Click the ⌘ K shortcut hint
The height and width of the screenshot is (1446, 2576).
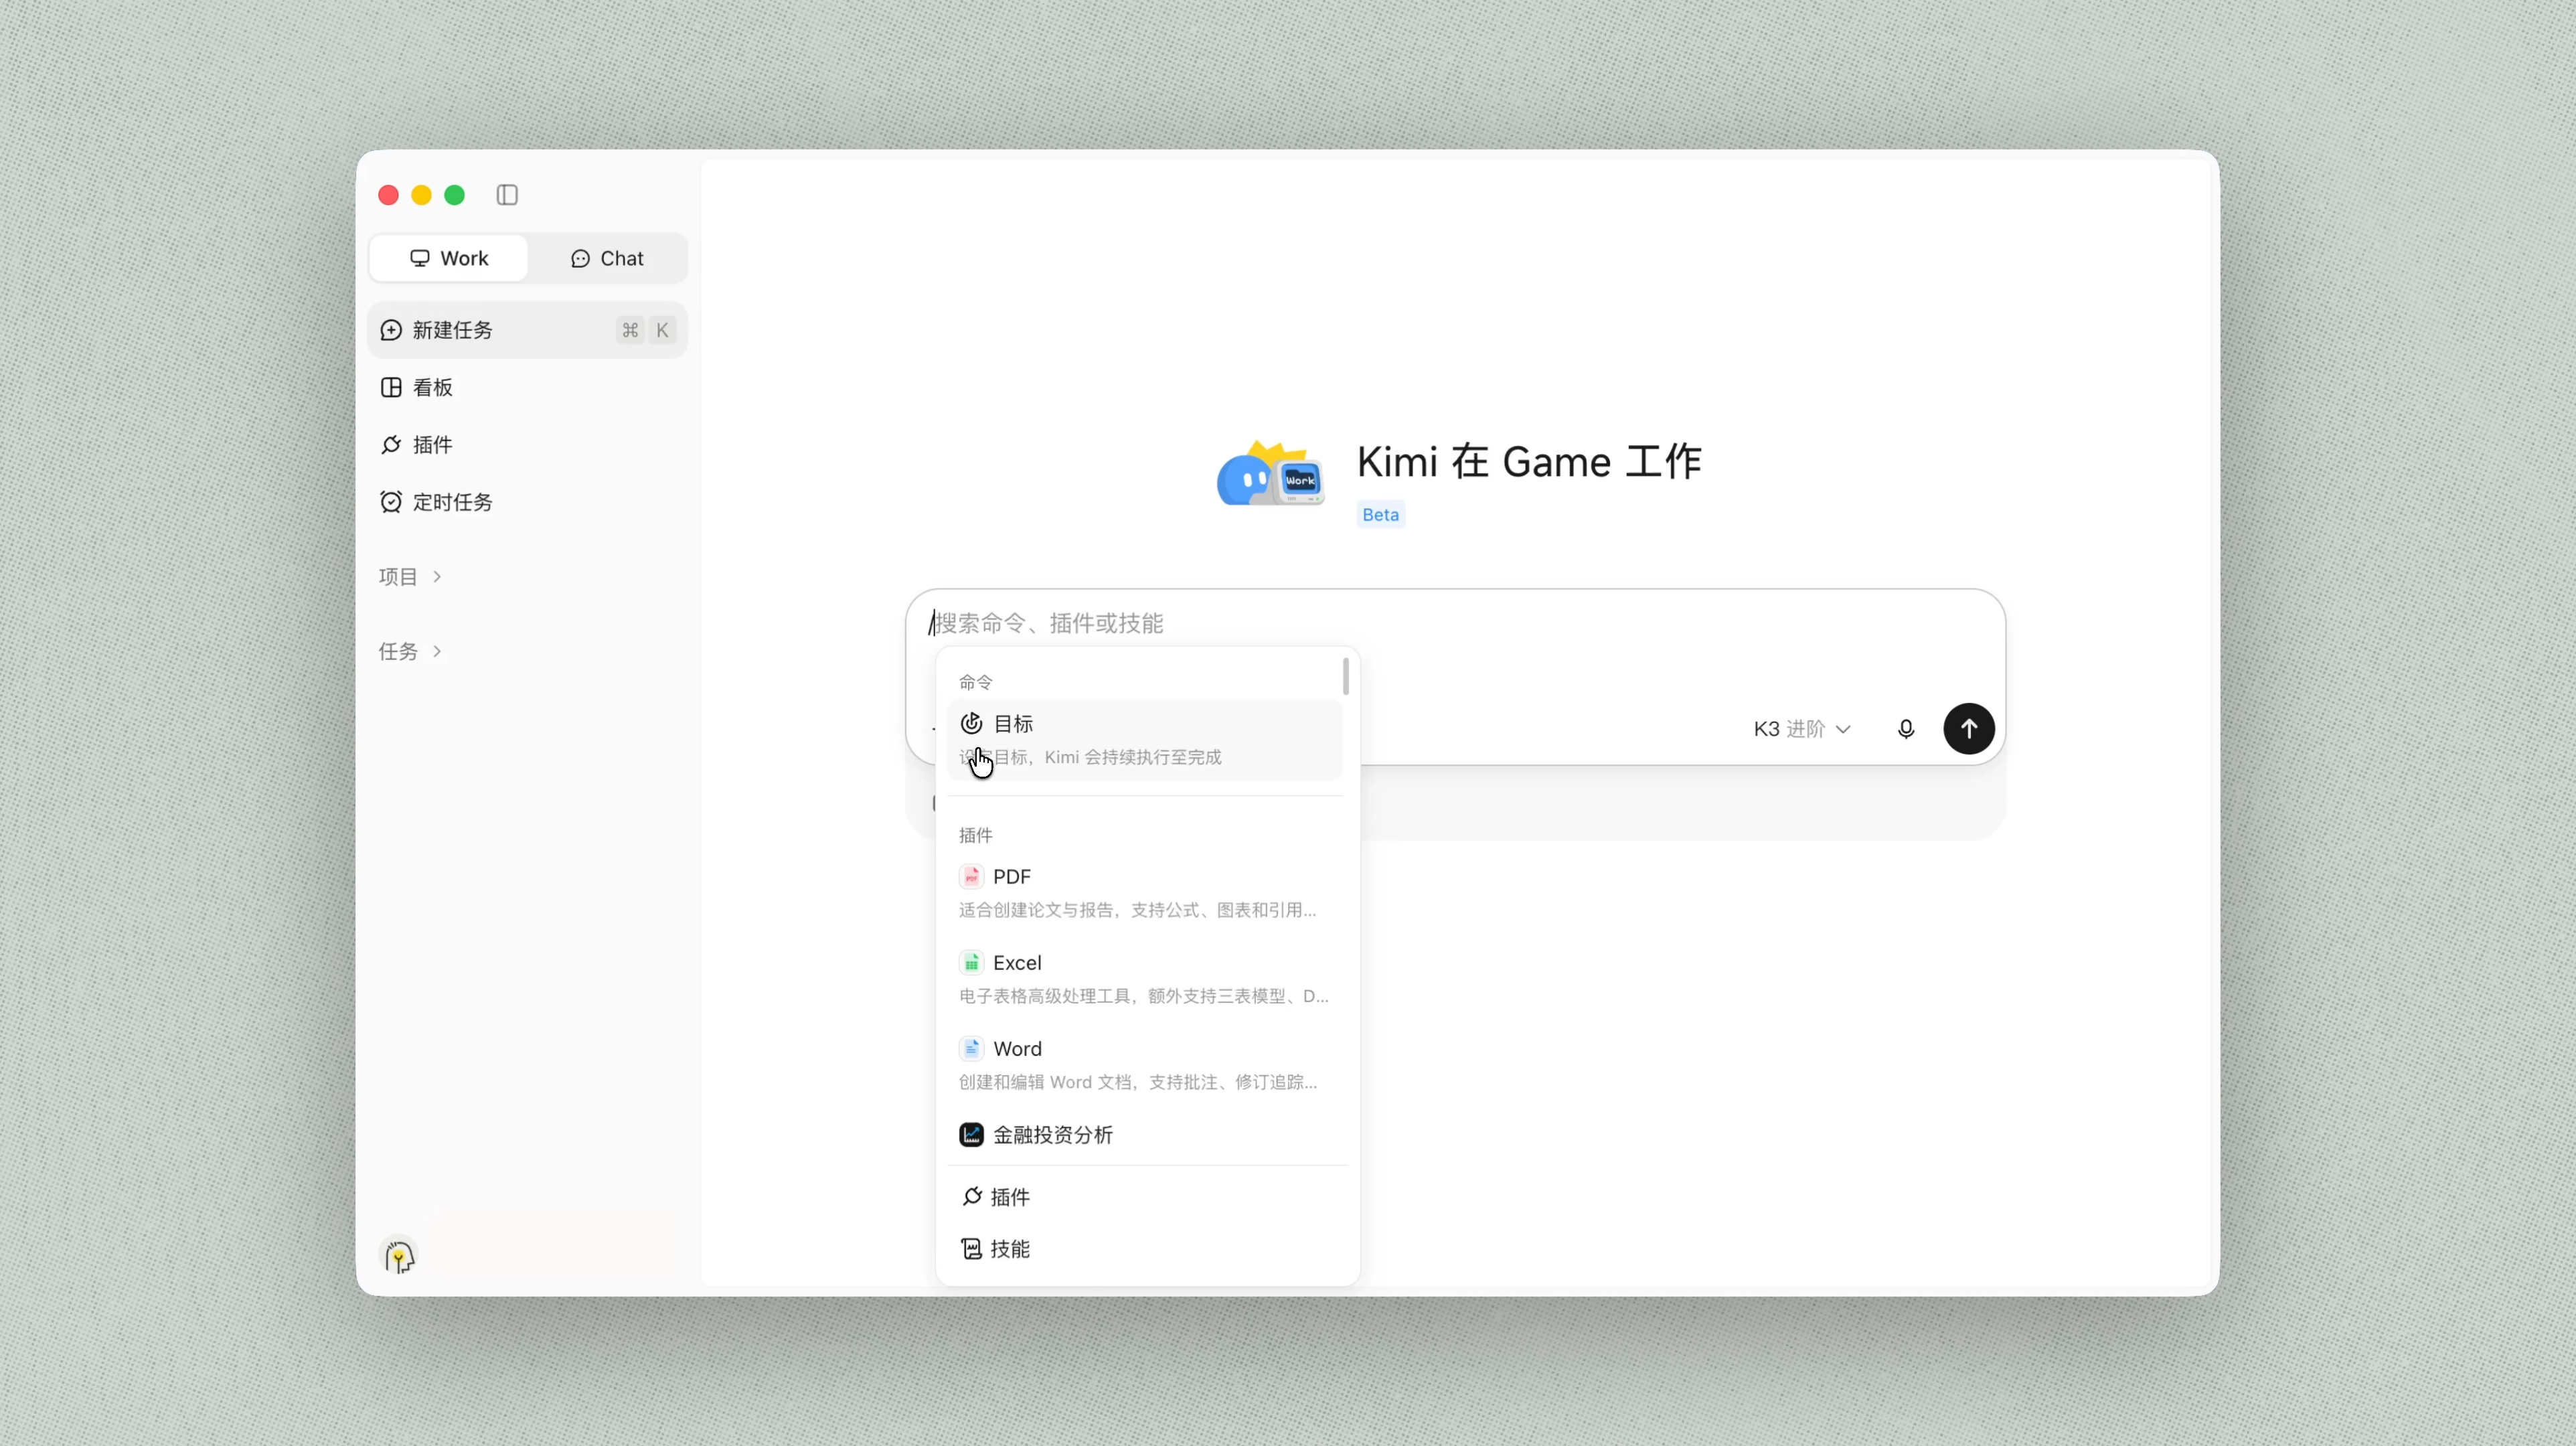tap(646, 330)
